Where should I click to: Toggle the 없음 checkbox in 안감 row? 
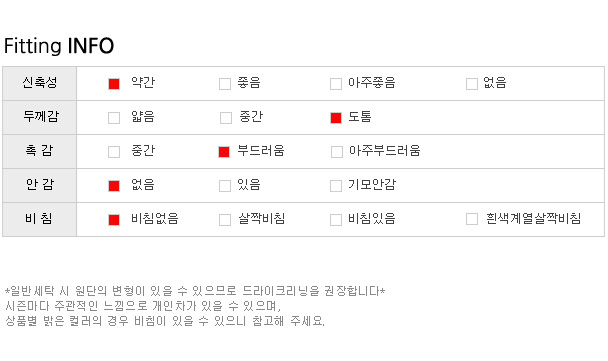(x=114, y=186)
